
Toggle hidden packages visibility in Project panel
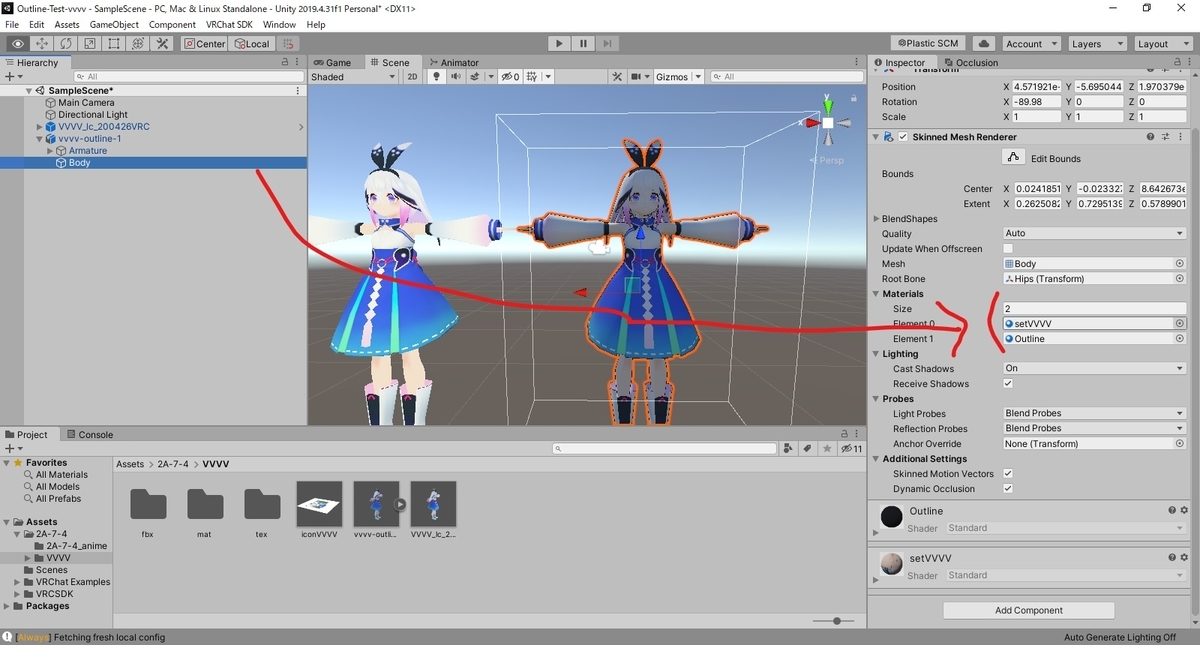852,449
